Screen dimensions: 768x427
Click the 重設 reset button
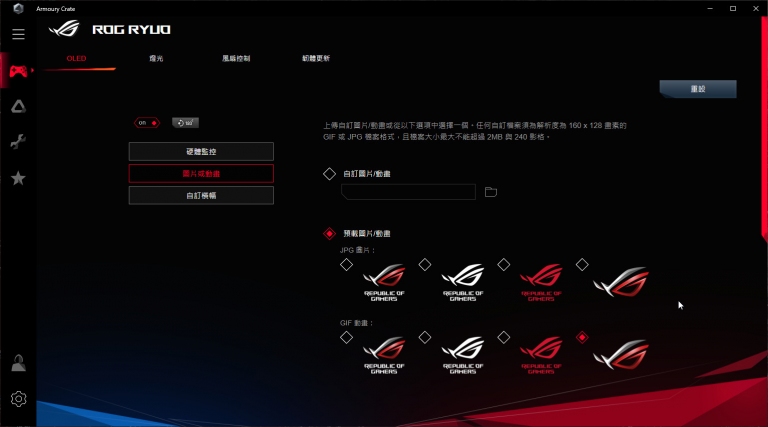698,89
